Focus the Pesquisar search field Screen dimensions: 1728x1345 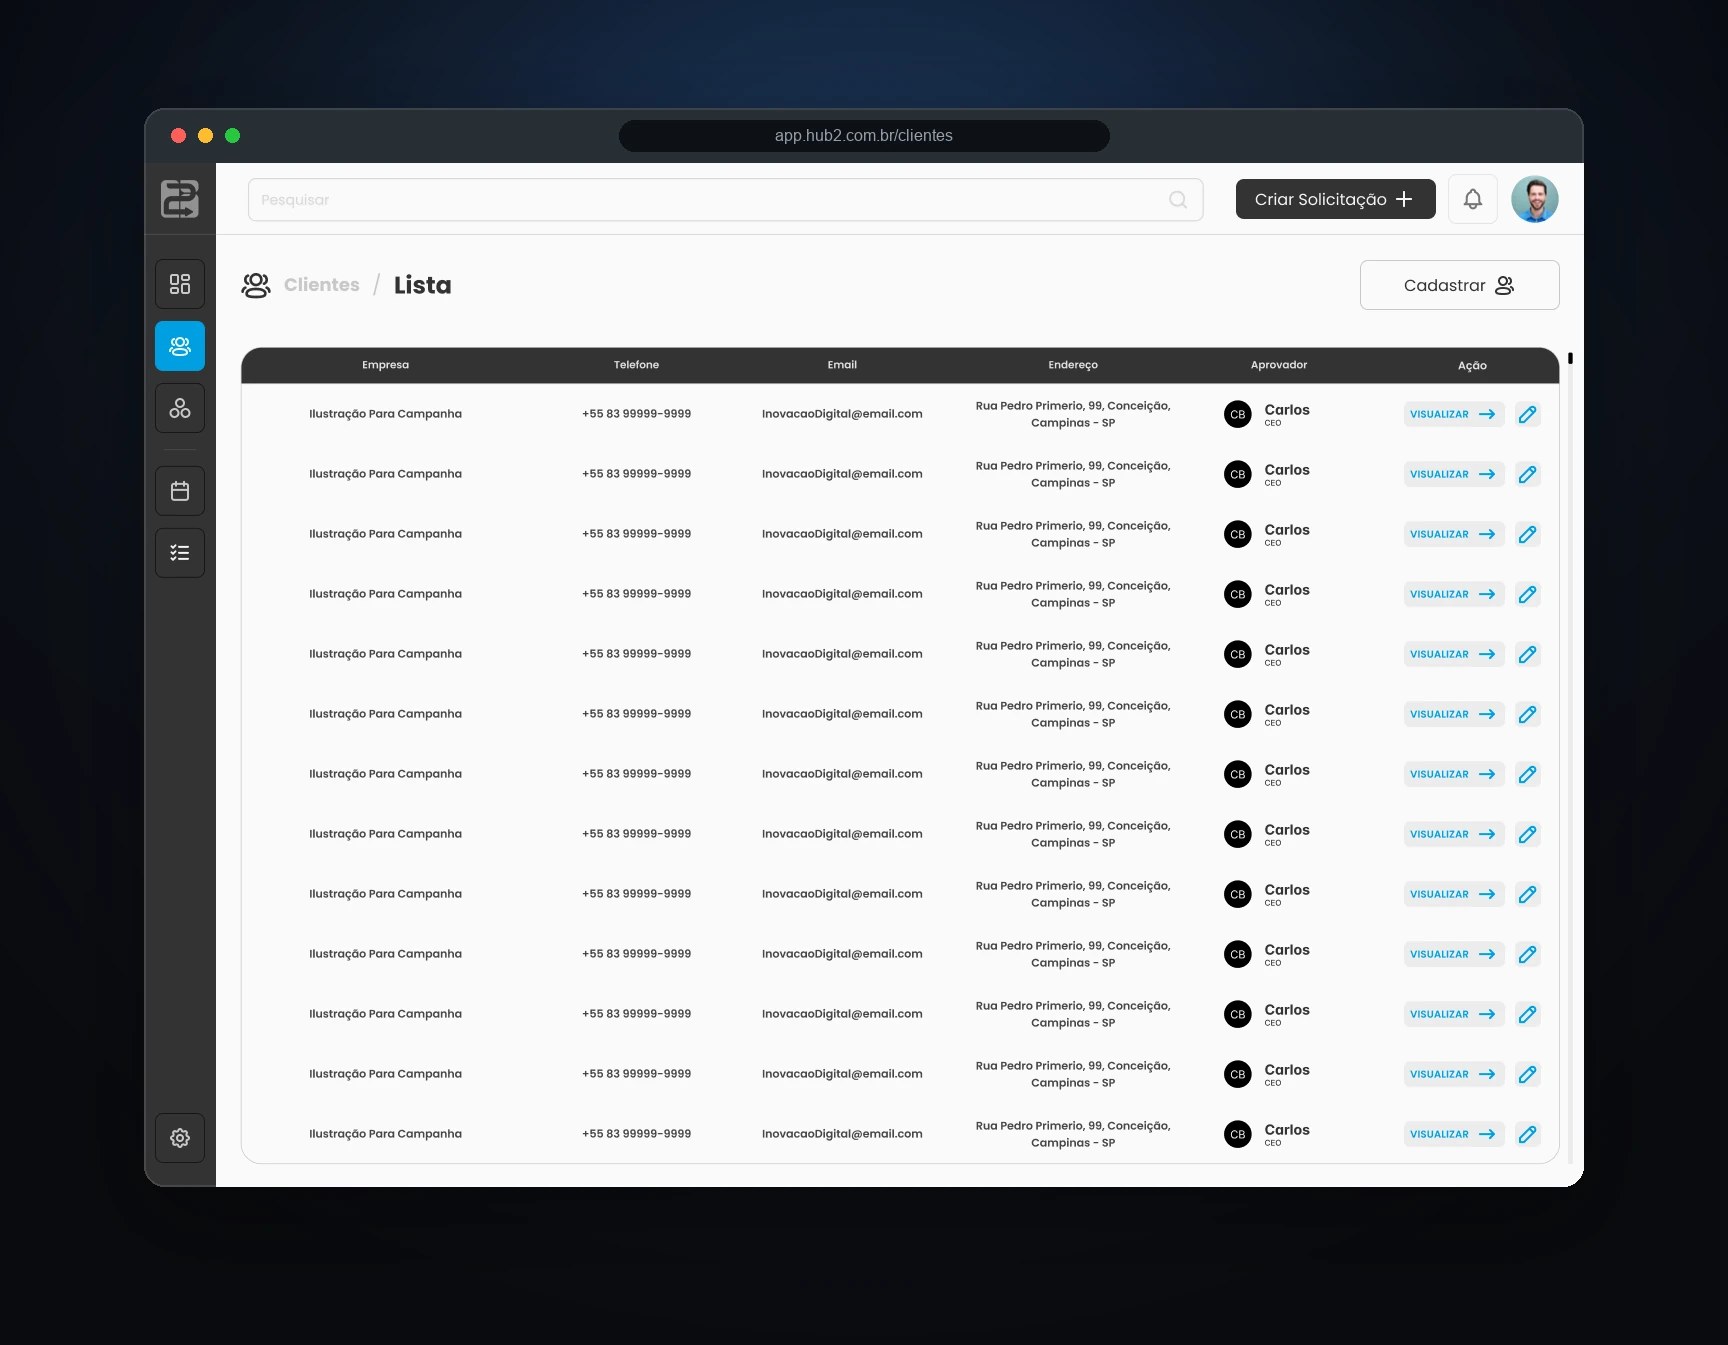click(725, 200)
